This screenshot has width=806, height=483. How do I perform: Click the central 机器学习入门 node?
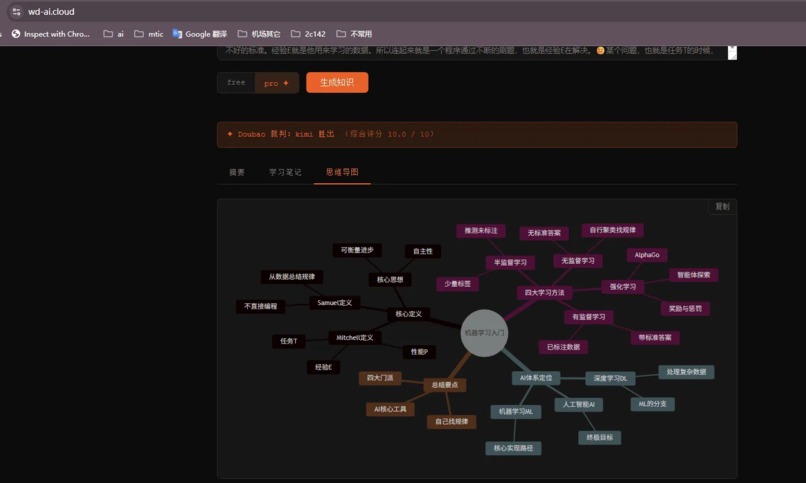coord(484,333)
